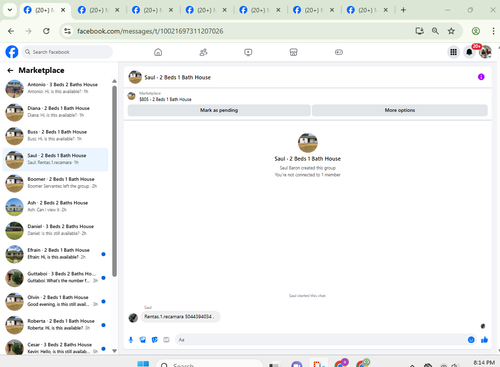This screenshot has height=367, width=500.
Task: Open Guttaboi - 3 Beds 2 Baths chat
Action: [56, 278]
